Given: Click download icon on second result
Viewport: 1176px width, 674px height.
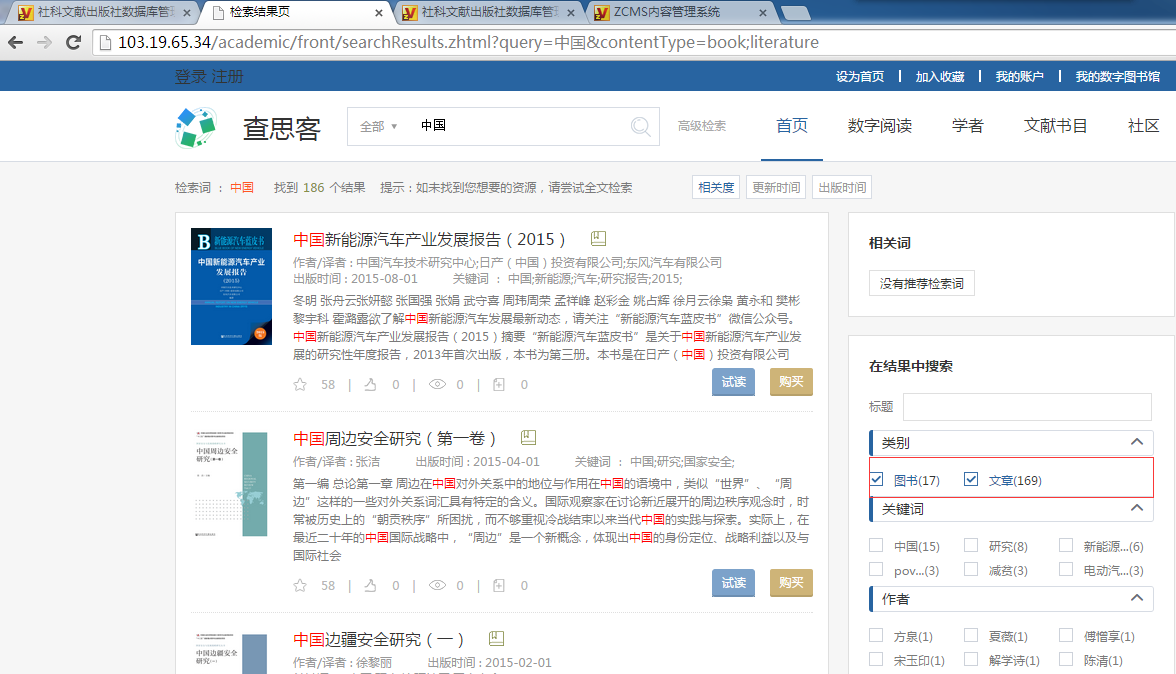Looking at the screenshot, I should pyautogui.click(x=500, y=585).
